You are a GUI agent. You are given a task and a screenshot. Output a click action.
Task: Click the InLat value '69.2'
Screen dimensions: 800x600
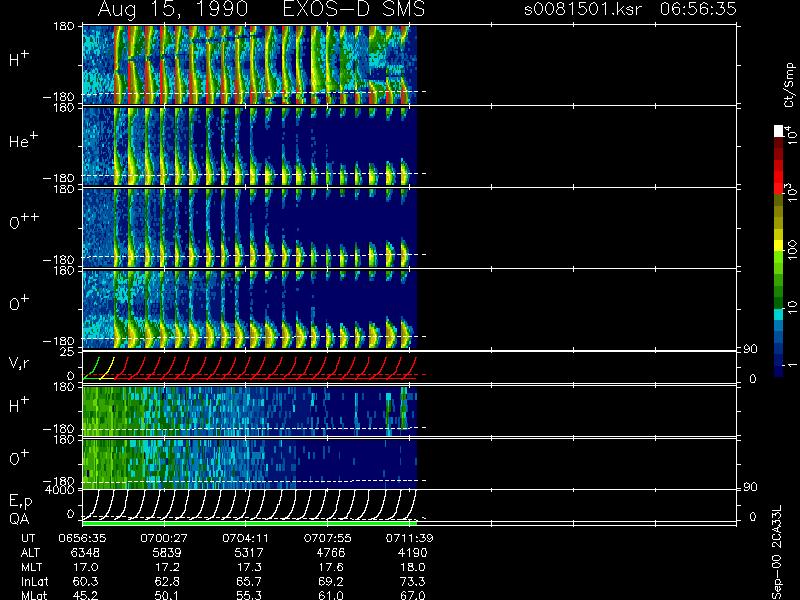pos(331,581)
